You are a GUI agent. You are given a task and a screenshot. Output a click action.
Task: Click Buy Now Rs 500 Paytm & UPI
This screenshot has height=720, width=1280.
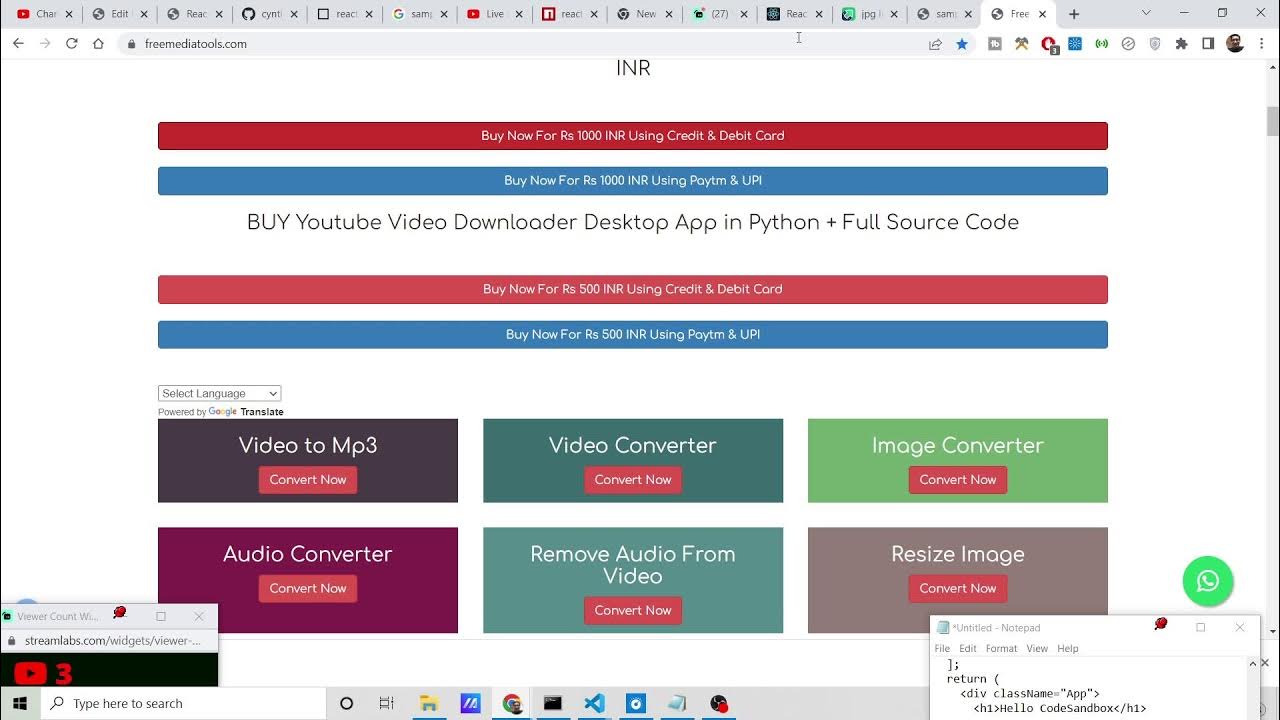[x=632, y=334]
